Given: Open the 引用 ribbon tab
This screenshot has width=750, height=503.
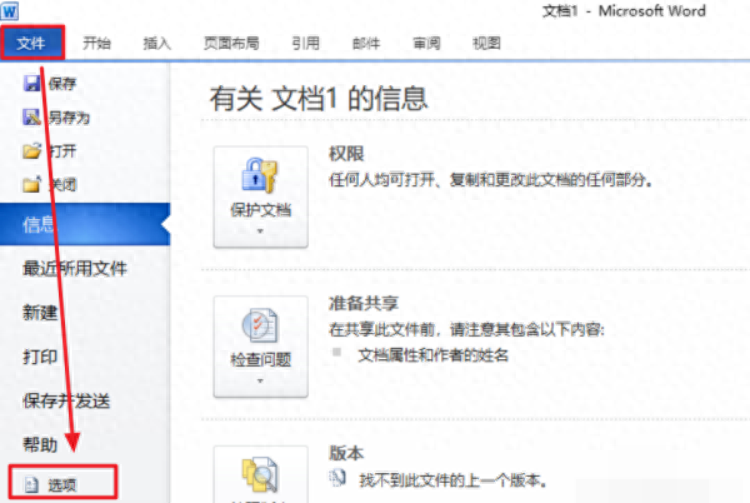Looking at the screenshot, I should pyautogui.click(x=306, y=43).
